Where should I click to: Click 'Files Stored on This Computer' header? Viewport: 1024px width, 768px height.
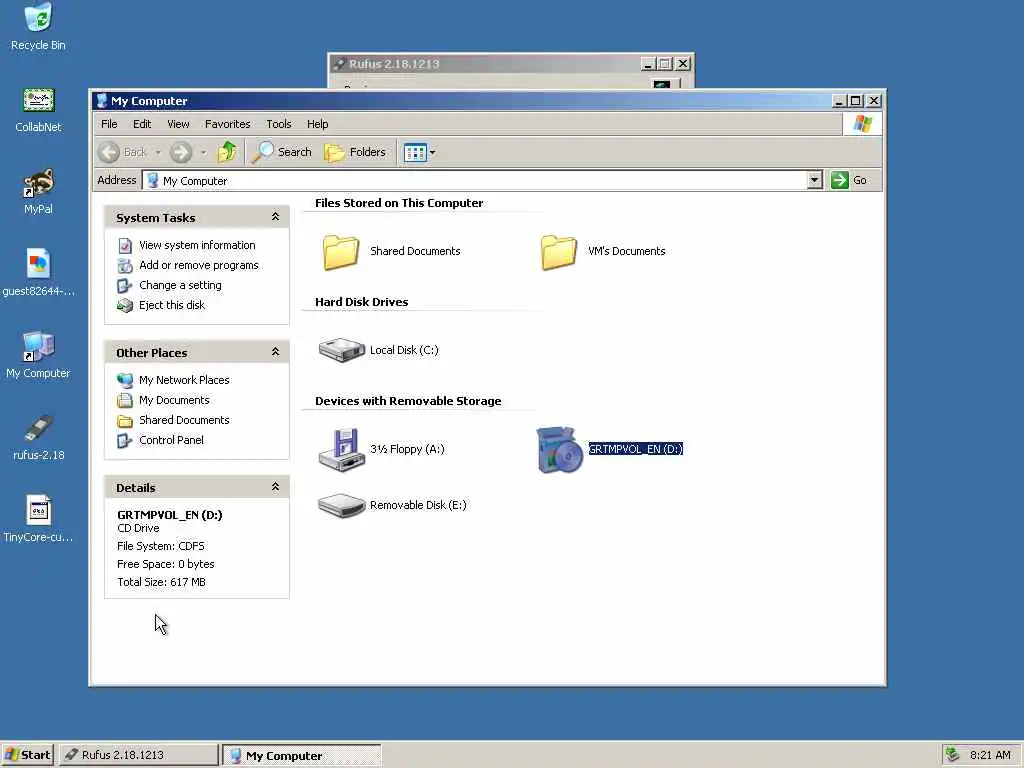pyautogui.click(x=399, y=203)
